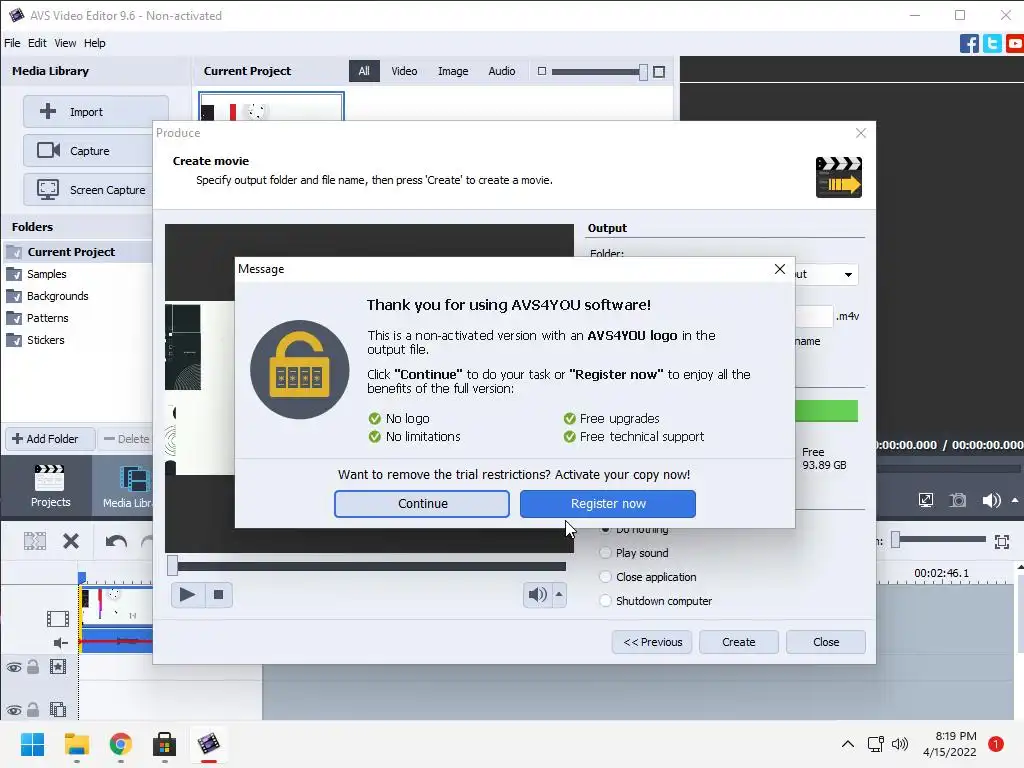Click Register now in the Message dialog
This screenshot has height=768, width=1024.
pos(608,504)
